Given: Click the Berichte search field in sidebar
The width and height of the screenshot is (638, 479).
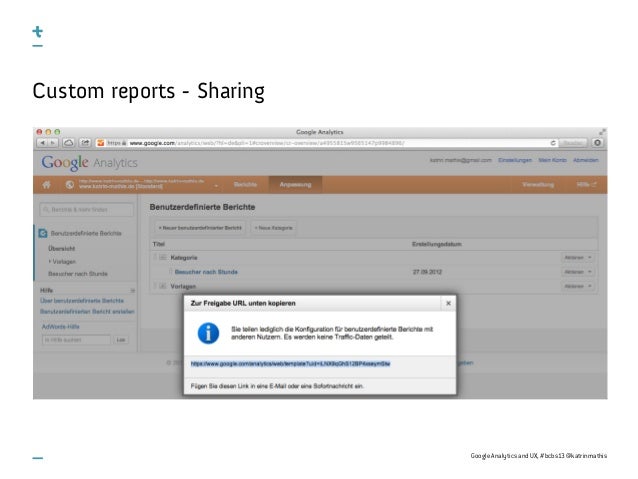Looking at the screenshot, I should point(86,210).
